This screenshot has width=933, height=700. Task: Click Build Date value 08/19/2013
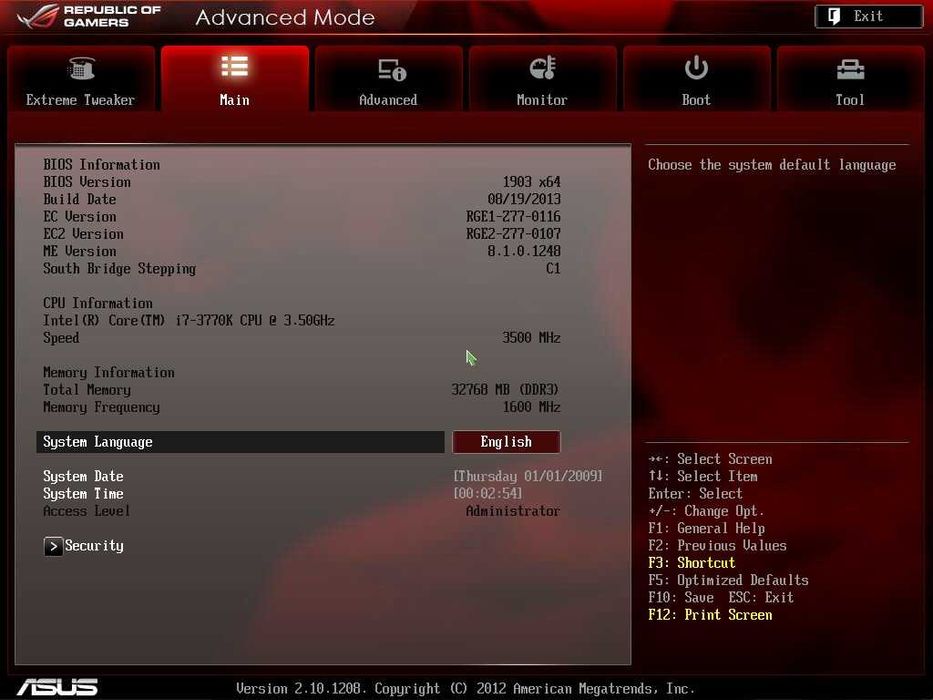(x=524, y=199)
